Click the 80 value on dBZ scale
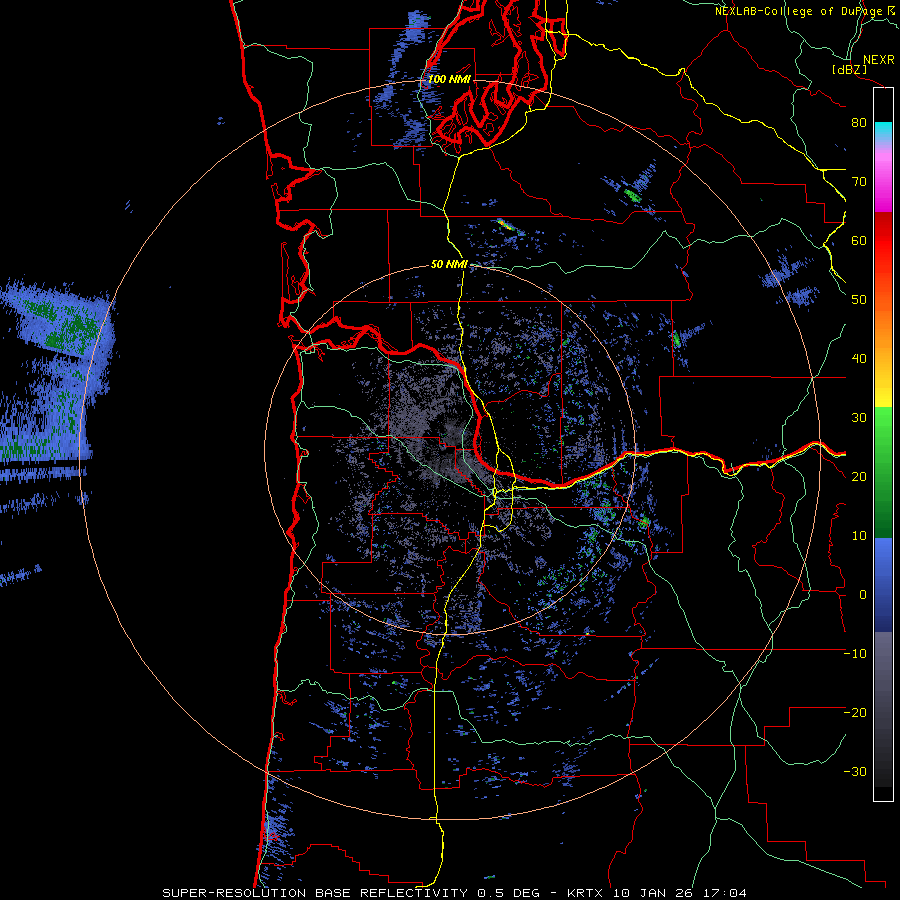Screen dimensions: 900x900 coord(859,122)
